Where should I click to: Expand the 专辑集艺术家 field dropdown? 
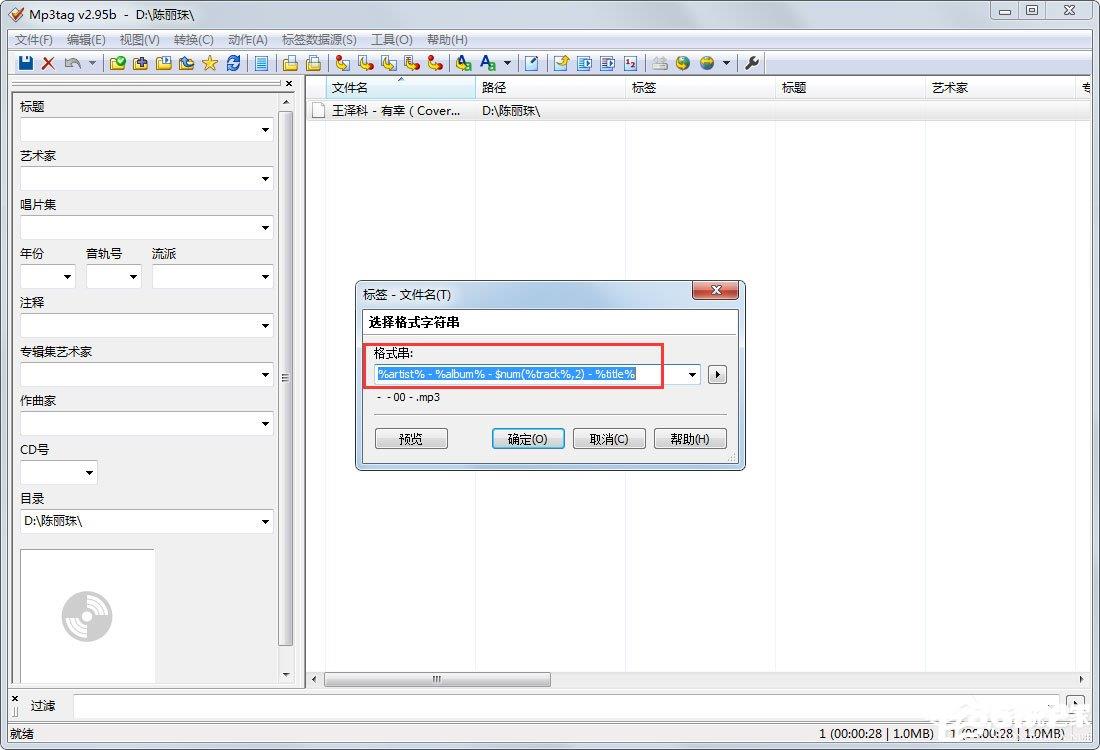pos(265,375)
